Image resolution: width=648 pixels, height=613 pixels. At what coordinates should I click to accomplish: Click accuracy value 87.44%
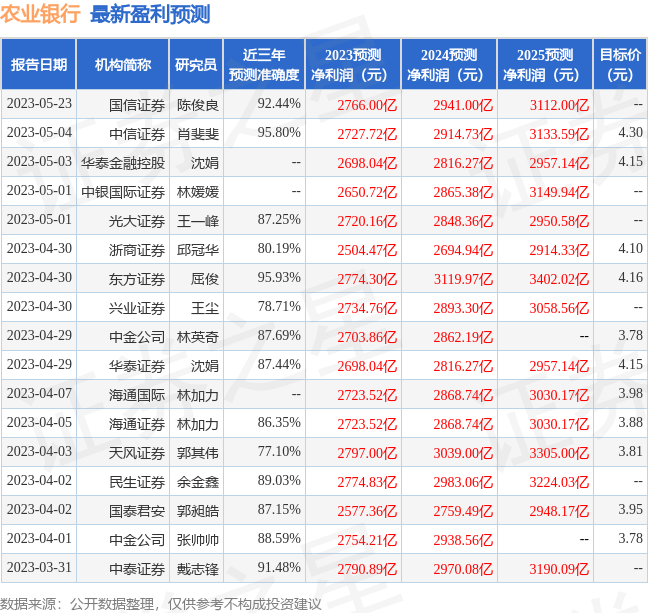[x=279, y=364]
